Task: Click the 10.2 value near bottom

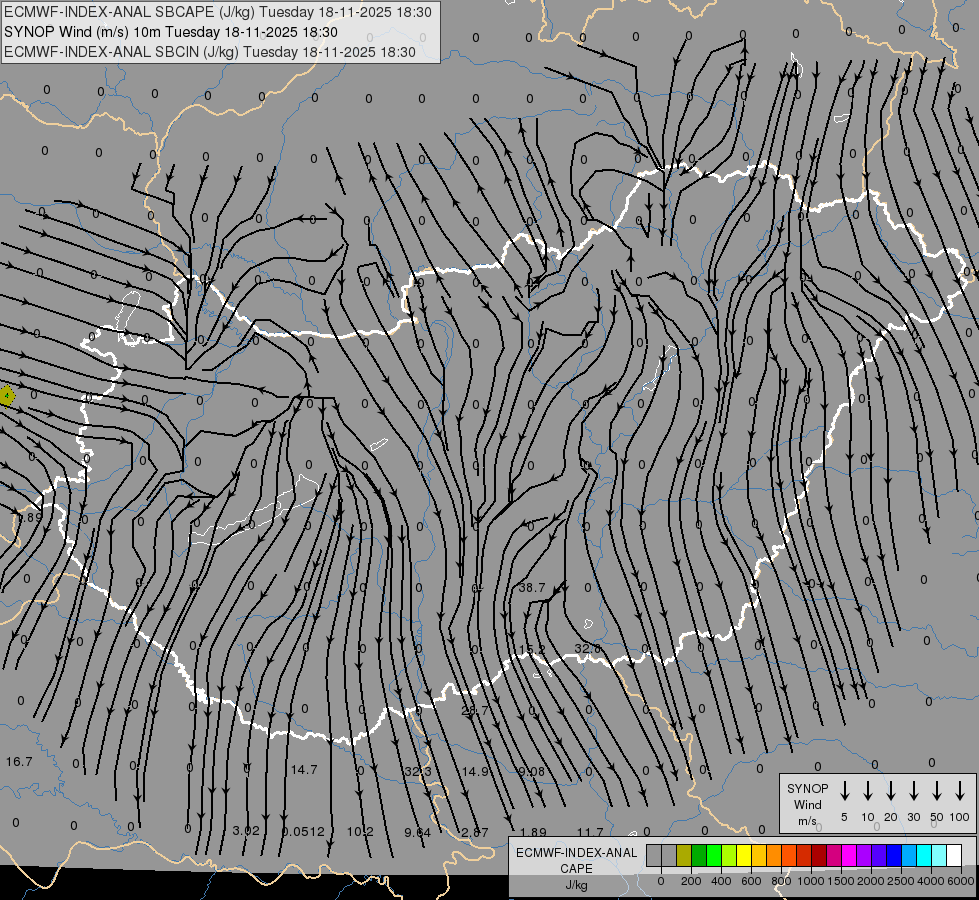Action: [360, 832]
